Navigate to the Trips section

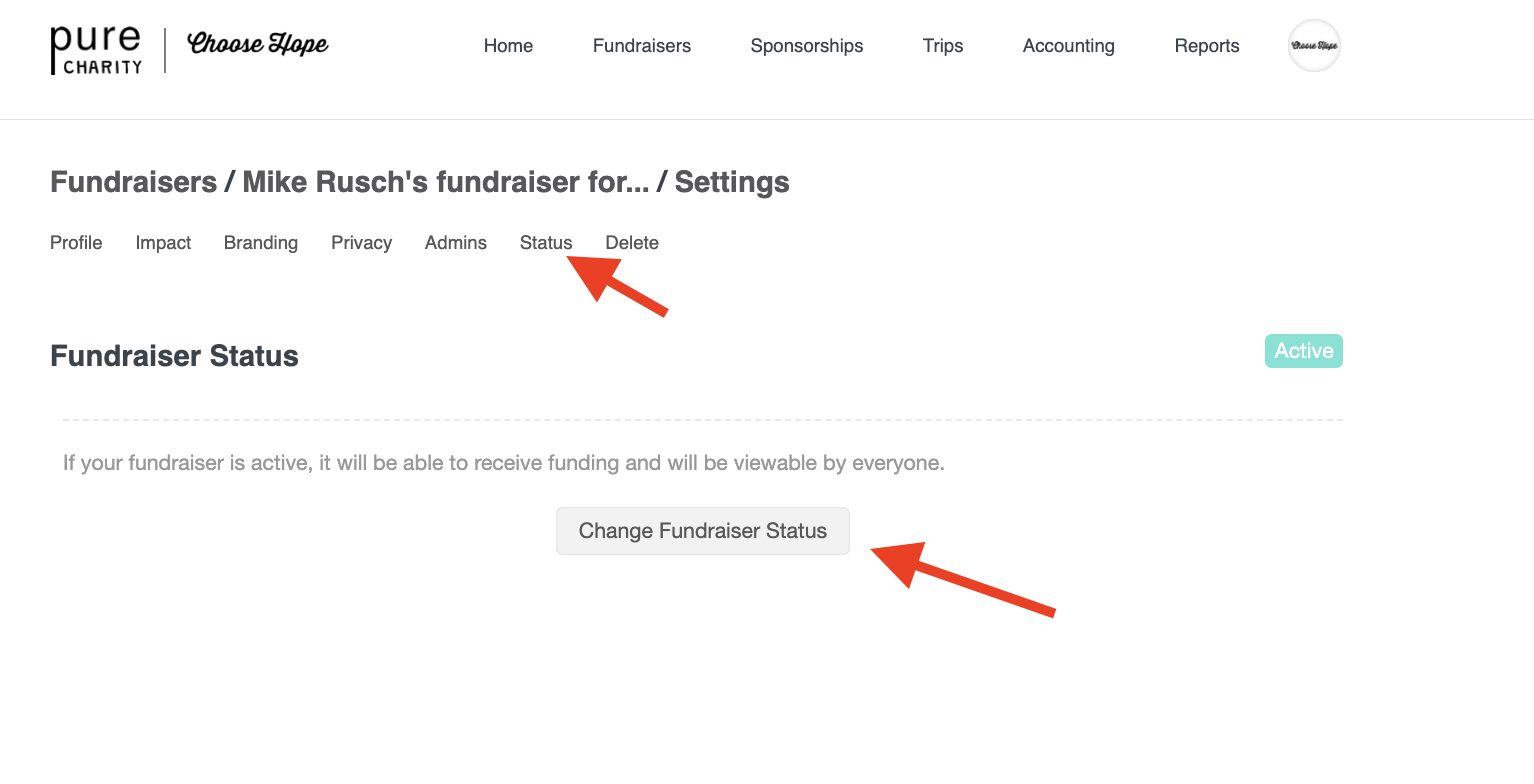click(943, 46)
